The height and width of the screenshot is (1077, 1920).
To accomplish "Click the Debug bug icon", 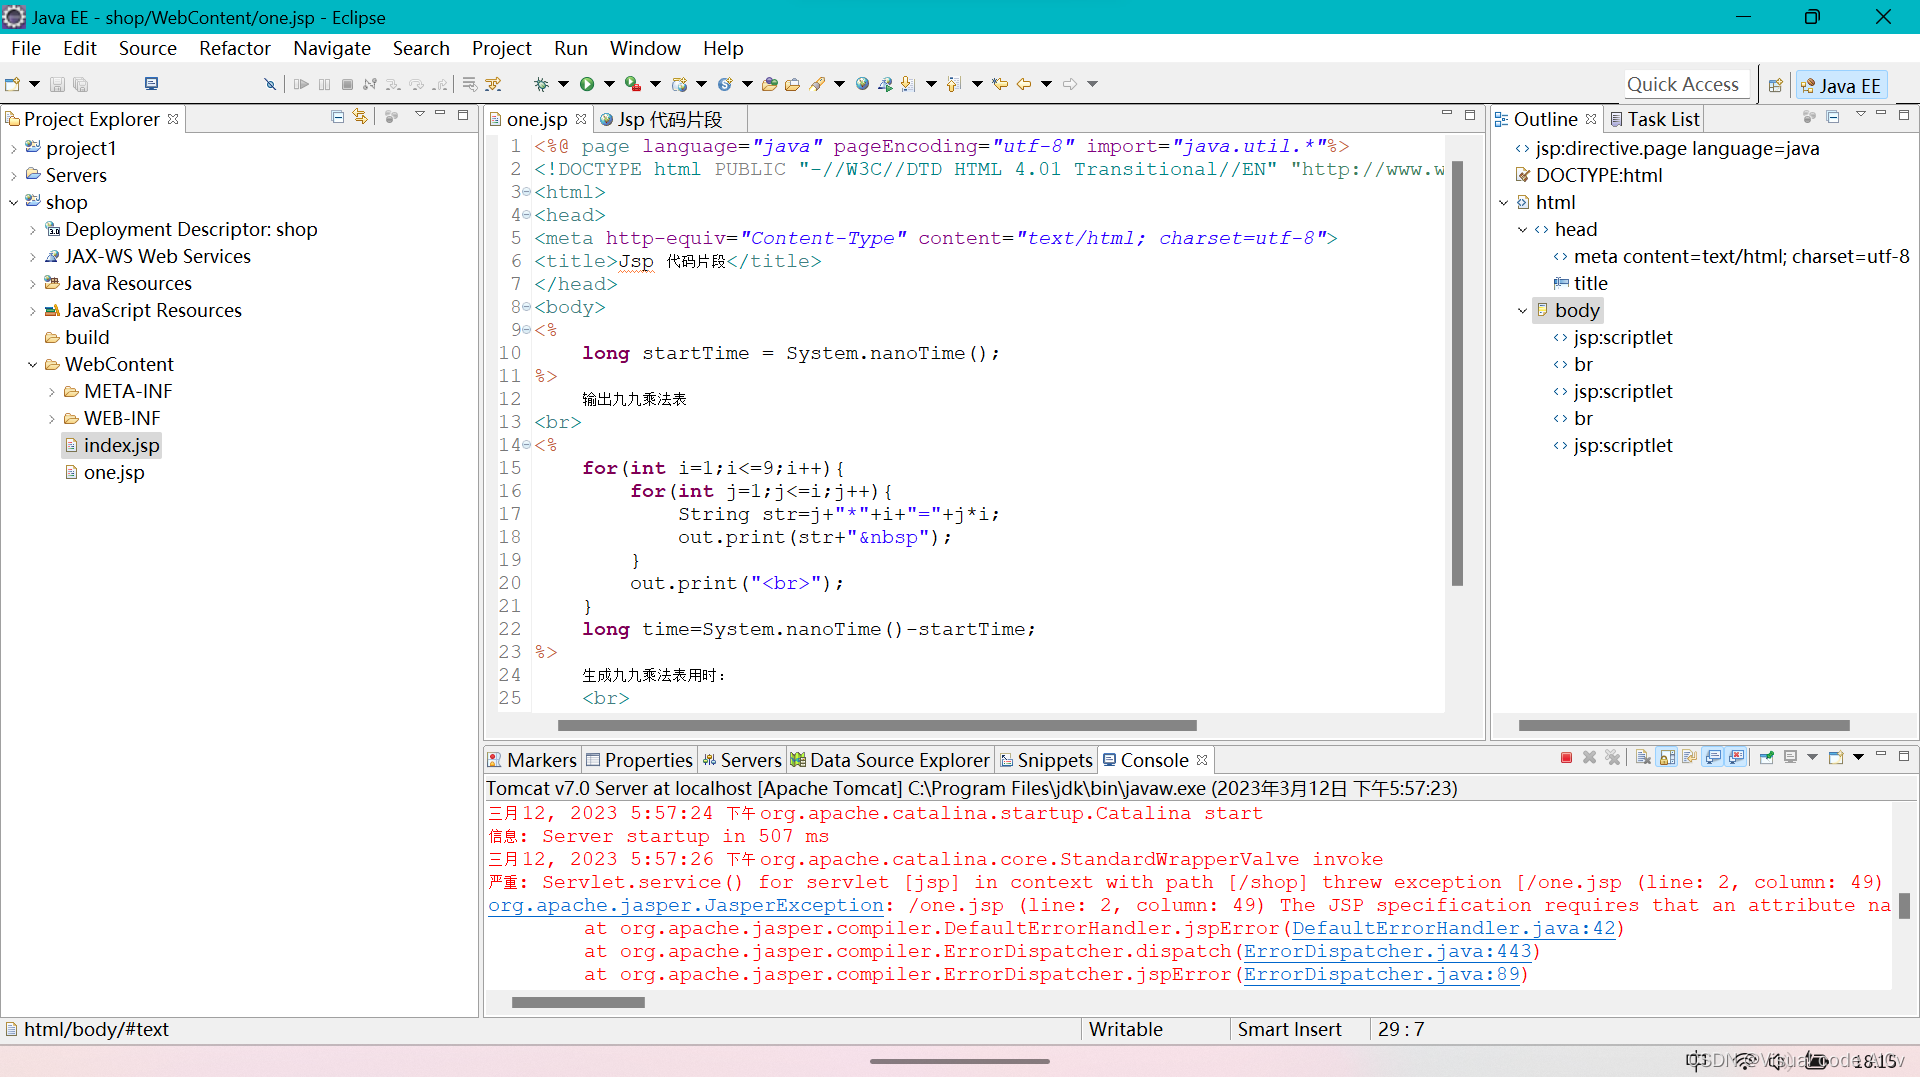I will click(541, 84).
